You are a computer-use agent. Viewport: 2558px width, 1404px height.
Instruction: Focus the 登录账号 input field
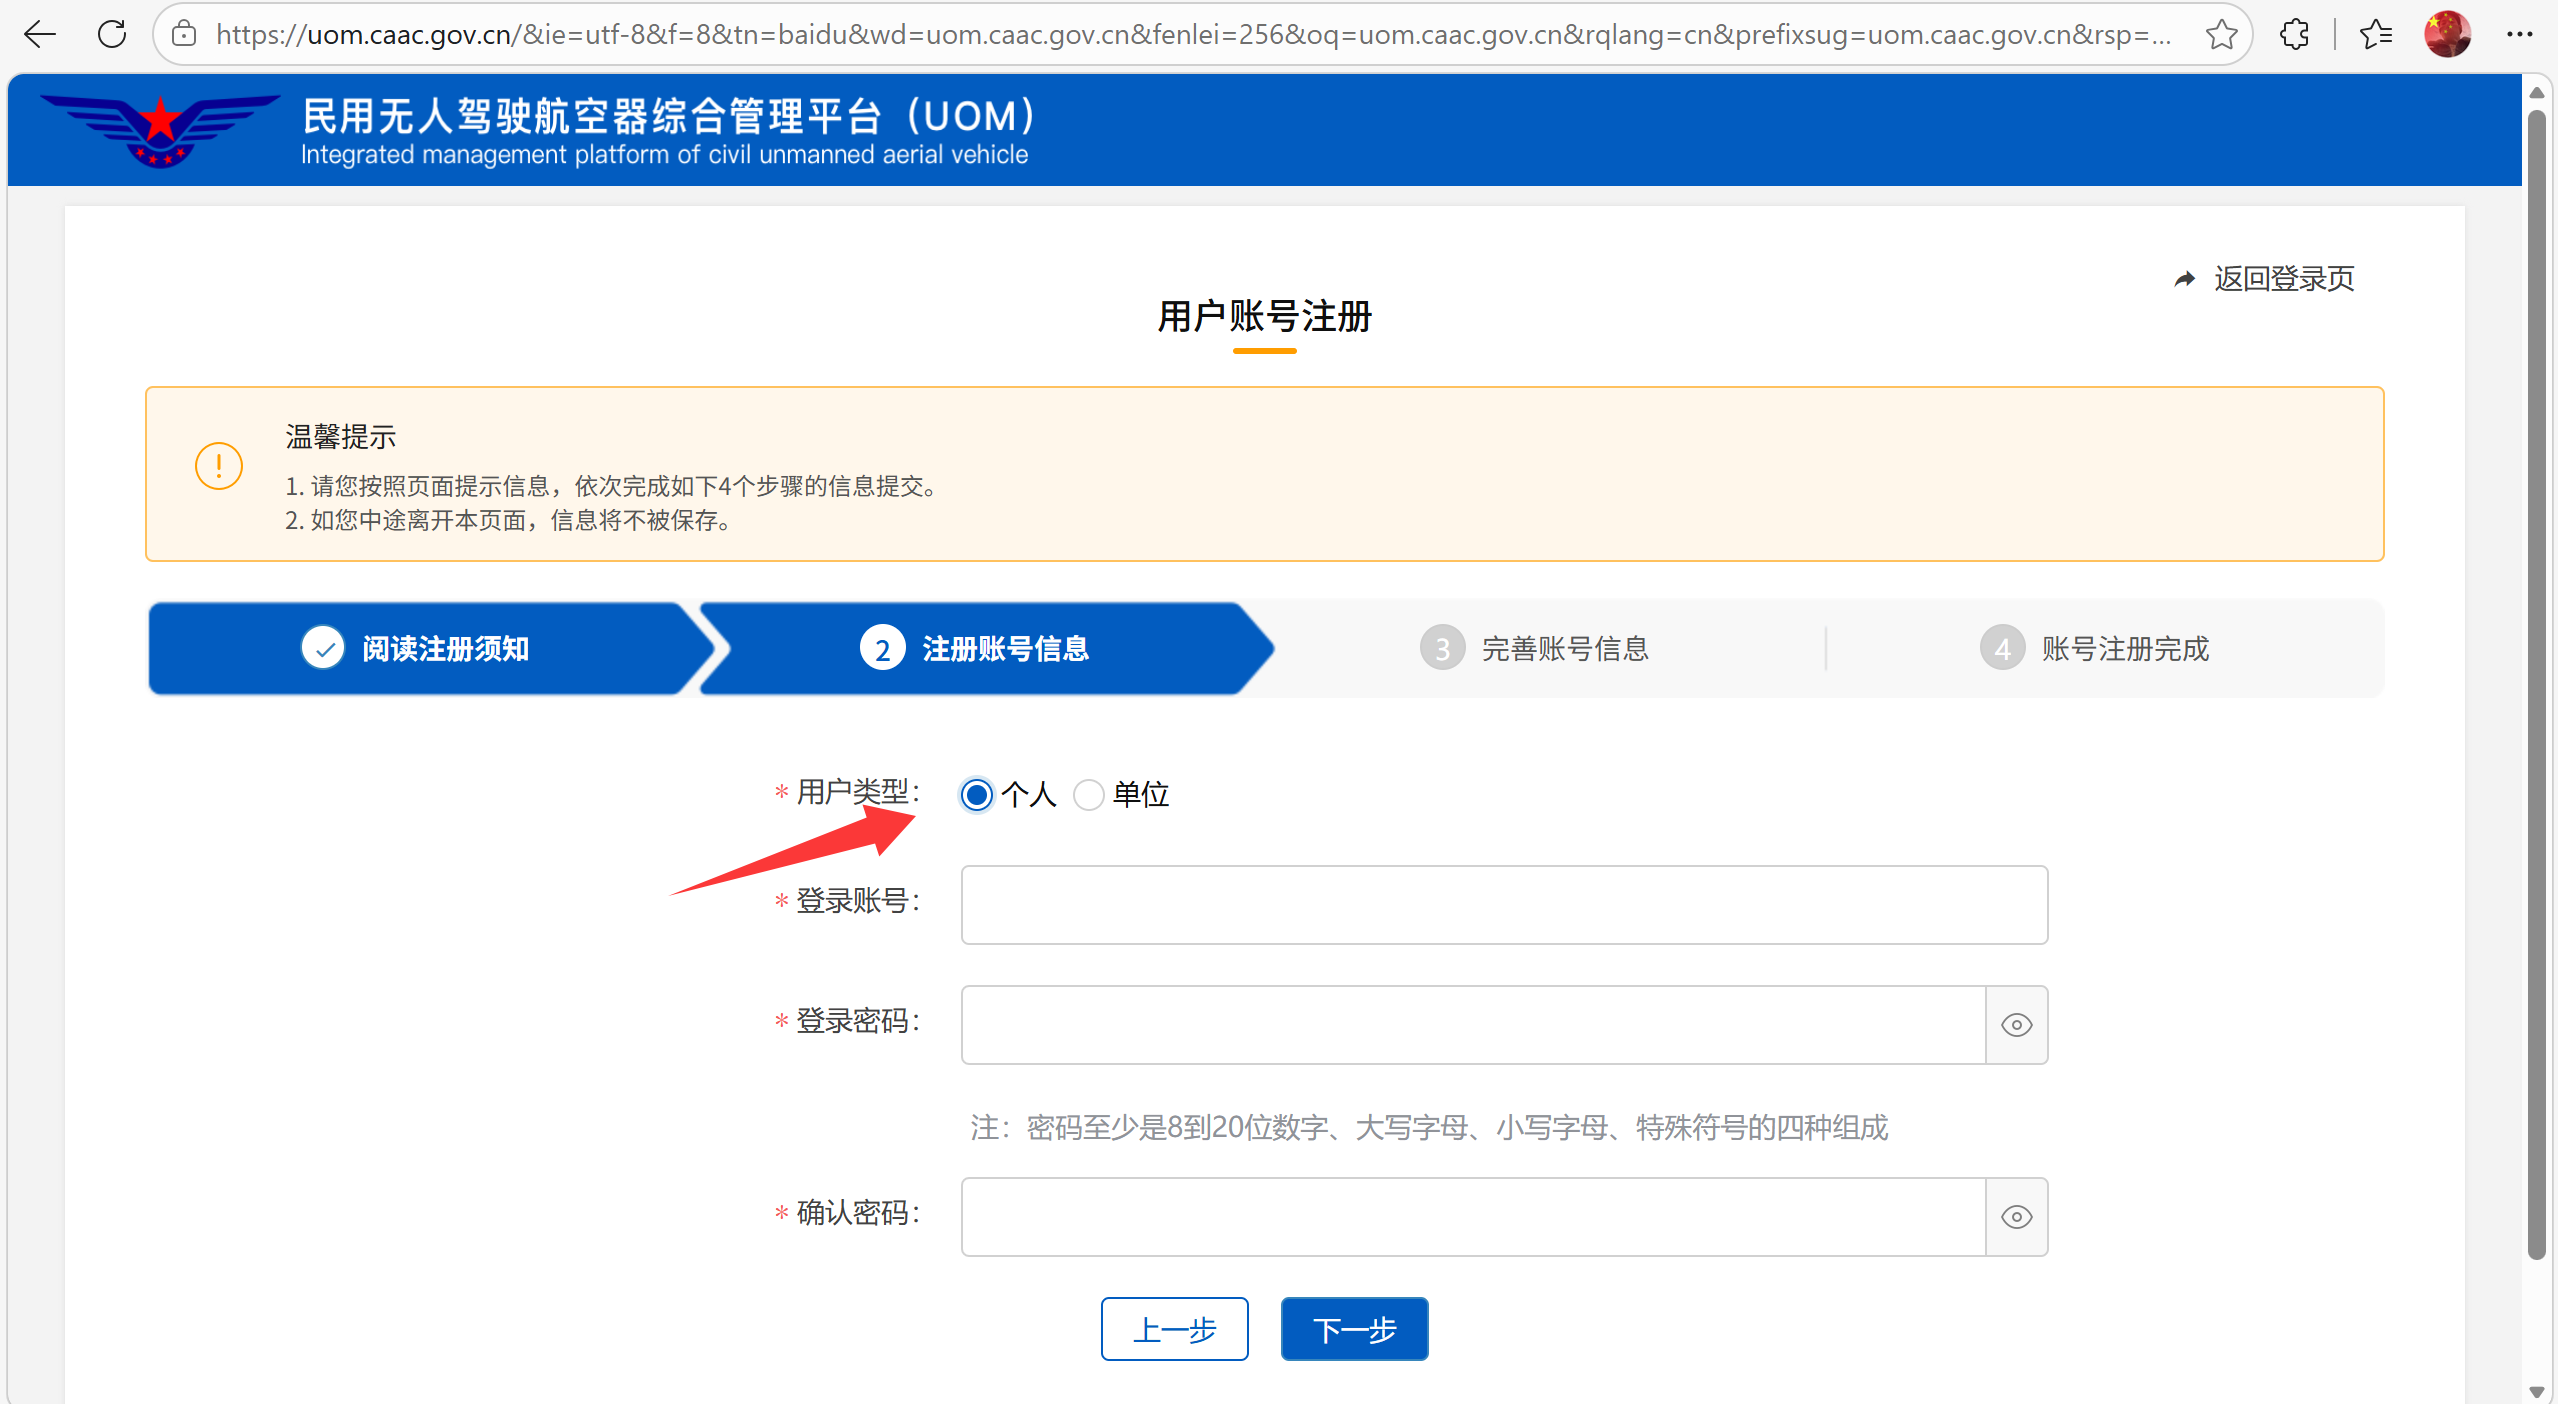1504,905
